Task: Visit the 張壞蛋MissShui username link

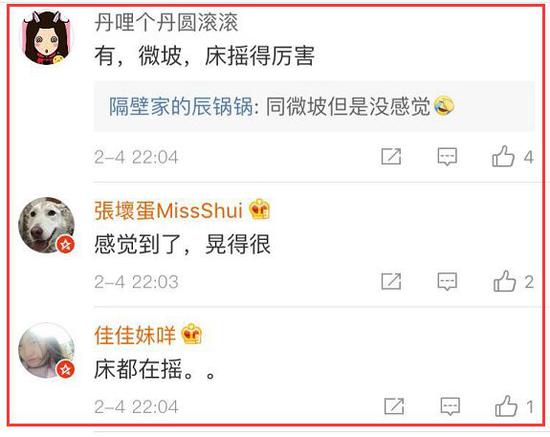Action: pyautogui.click(x=168, y=210)
